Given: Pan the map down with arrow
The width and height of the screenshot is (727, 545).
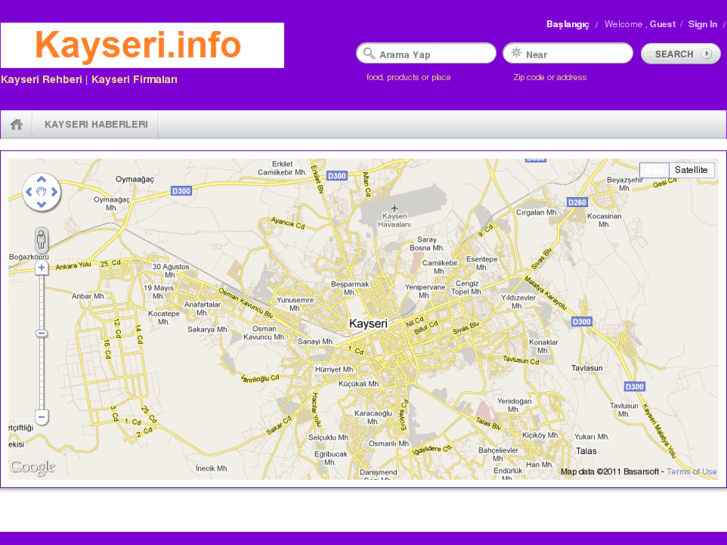Looking at the screenshot, I should tap(41, 204).
